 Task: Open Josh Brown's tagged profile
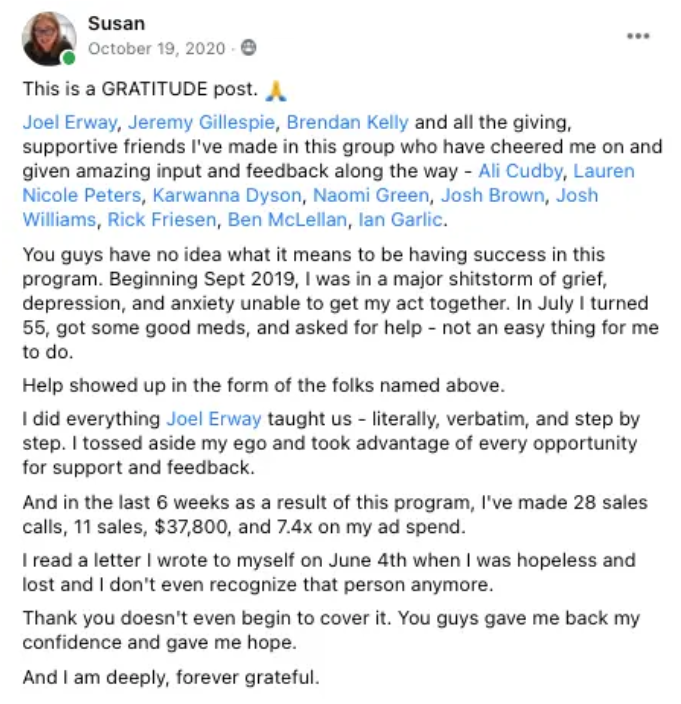click(x=492, y=195)
